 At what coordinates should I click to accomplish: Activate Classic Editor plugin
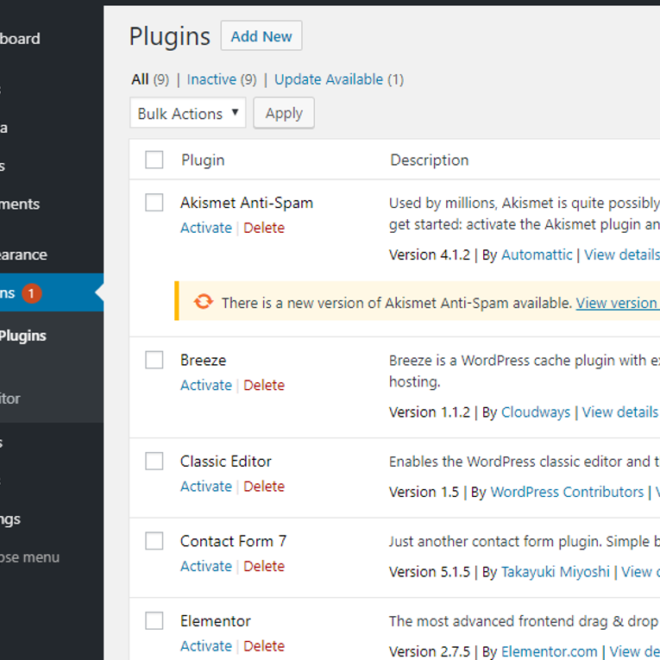point(206,486)
